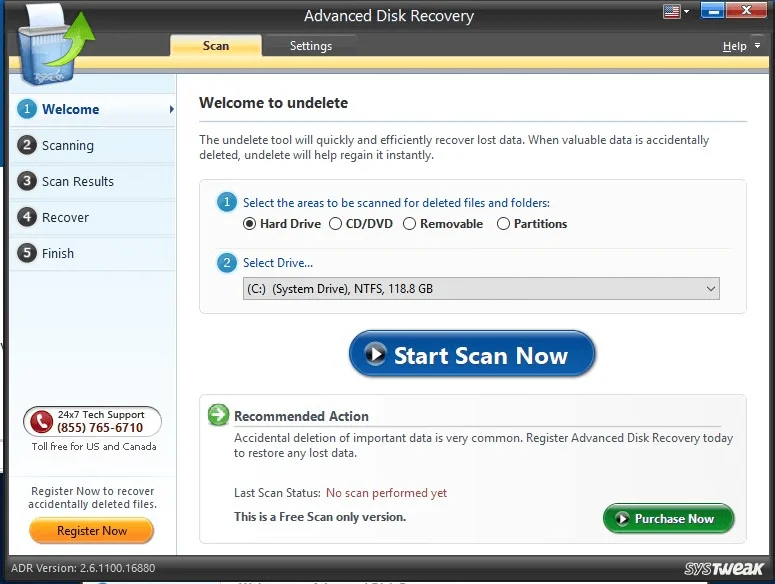The image size is (775, 584).
Task: Click the step 1 circle beside Select areas
Action: click(227, 202)
